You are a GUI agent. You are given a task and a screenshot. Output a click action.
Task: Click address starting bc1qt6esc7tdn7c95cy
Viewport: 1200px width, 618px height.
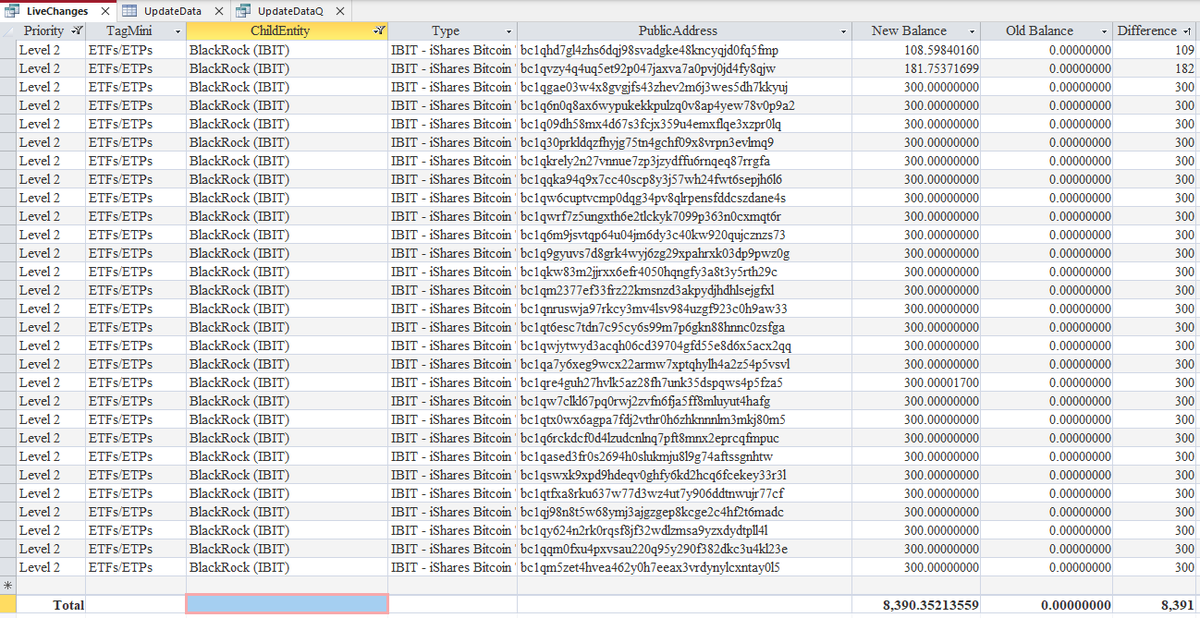pyautogui.click(x=653, y=327)
